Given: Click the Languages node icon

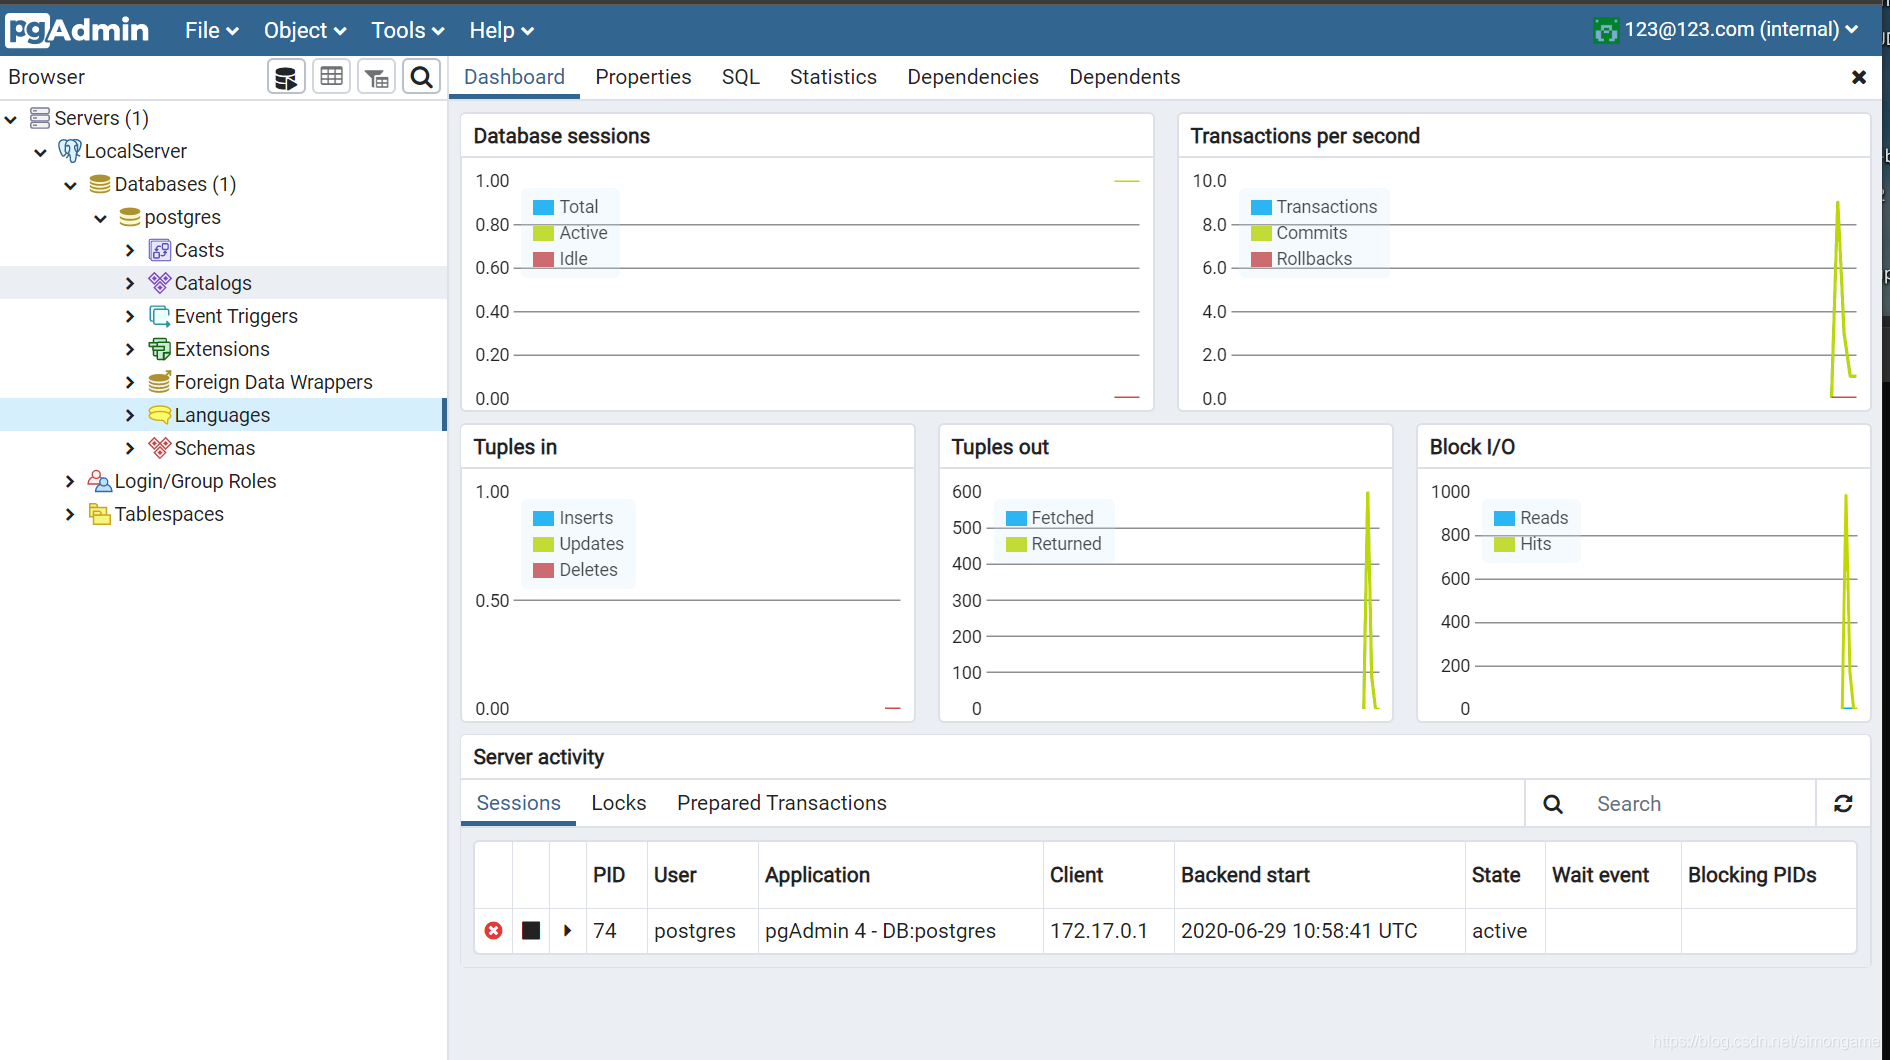Looking at the screenshot, I should 160,415.
